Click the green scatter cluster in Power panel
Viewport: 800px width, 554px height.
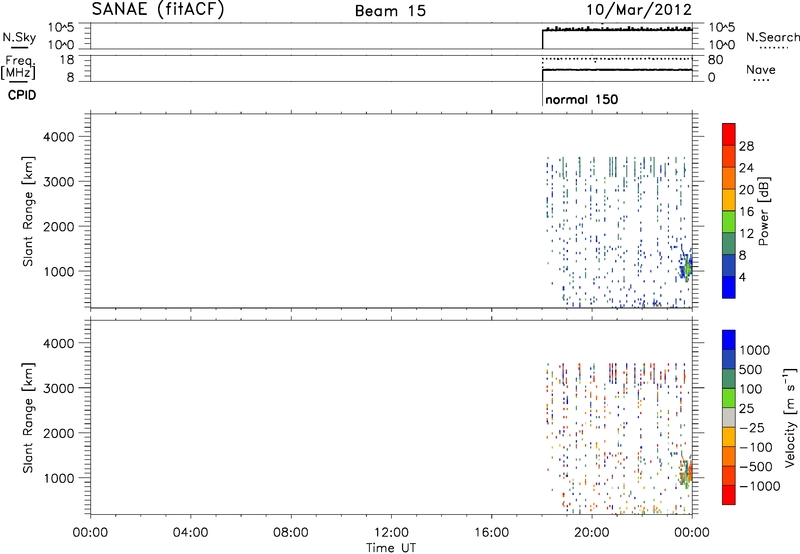point(687,267)
